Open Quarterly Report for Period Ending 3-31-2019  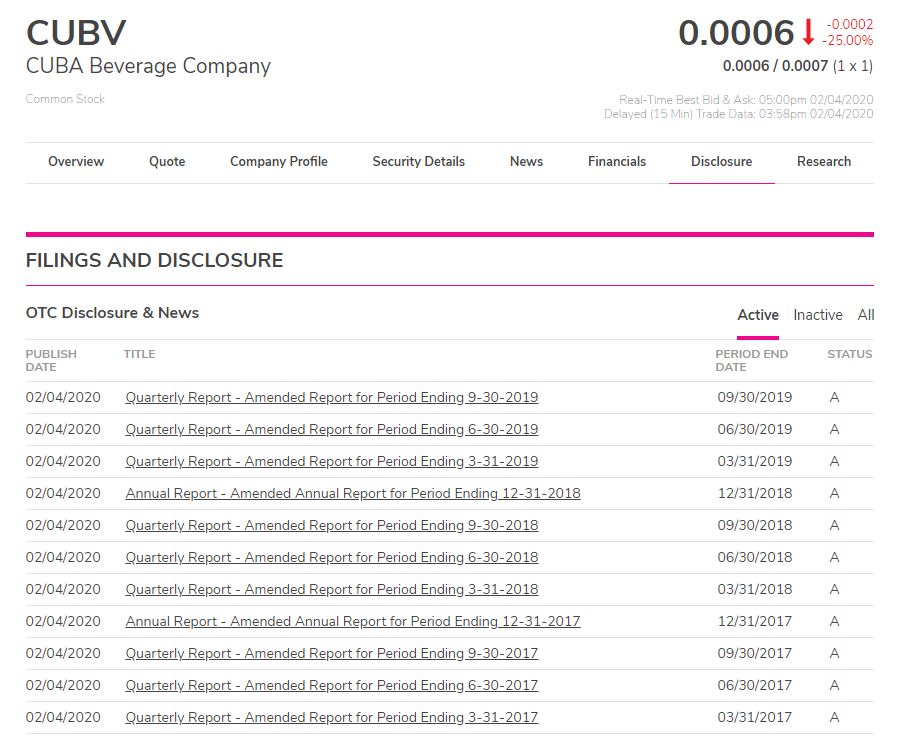coord(332,461)
